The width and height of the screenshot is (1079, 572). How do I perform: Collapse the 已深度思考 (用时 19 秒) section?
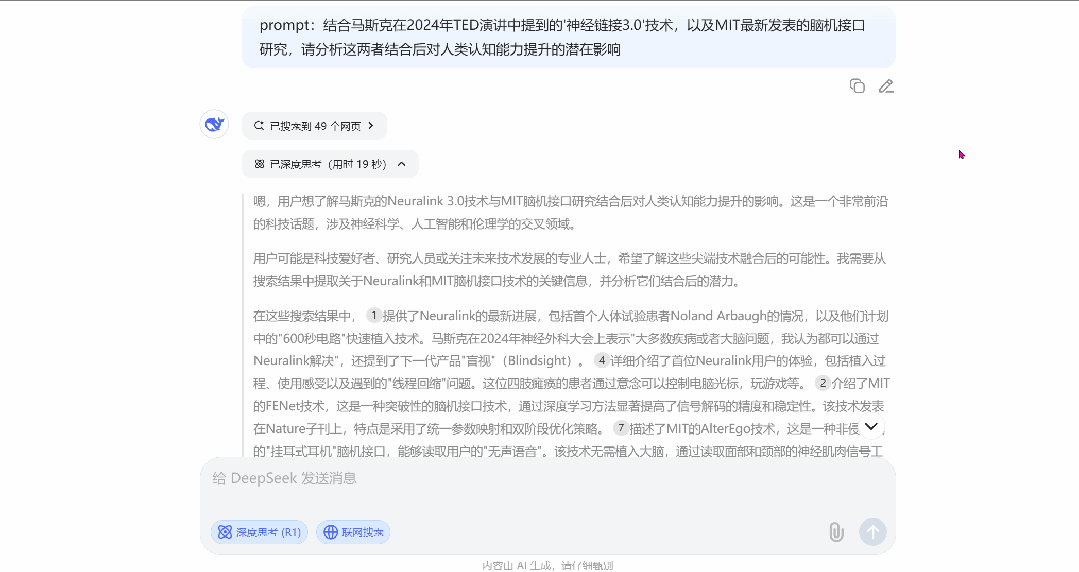pos(330,164)
